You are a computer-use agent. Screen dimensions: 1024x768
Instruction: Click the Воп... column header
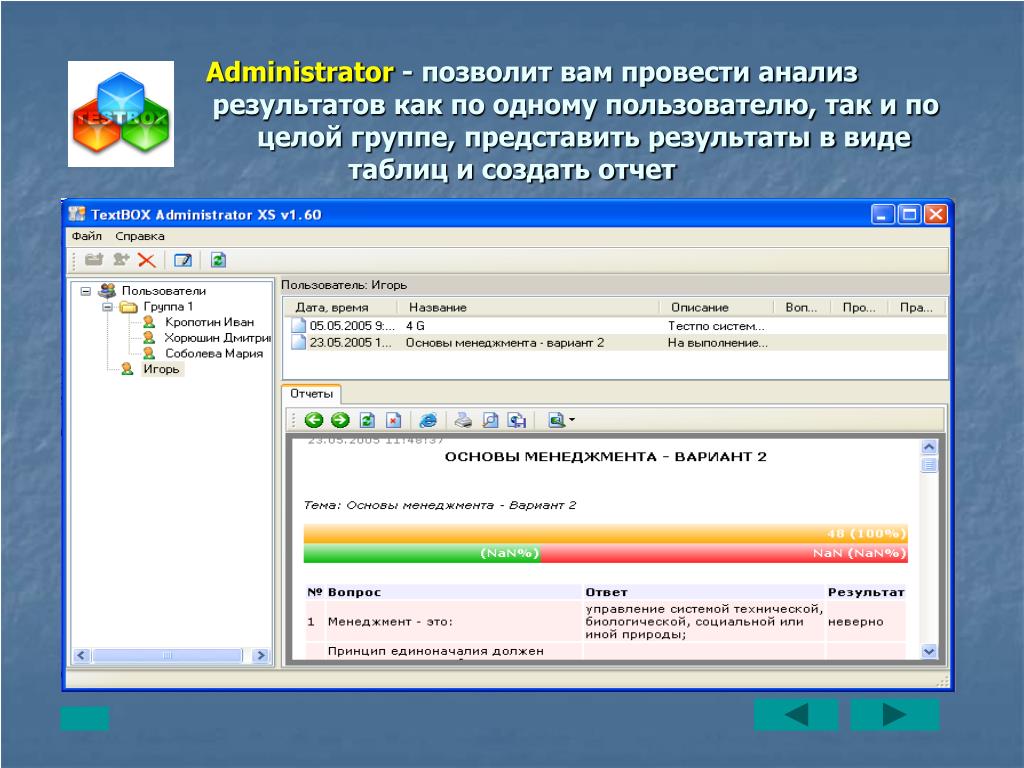click(x=802, y=308)
